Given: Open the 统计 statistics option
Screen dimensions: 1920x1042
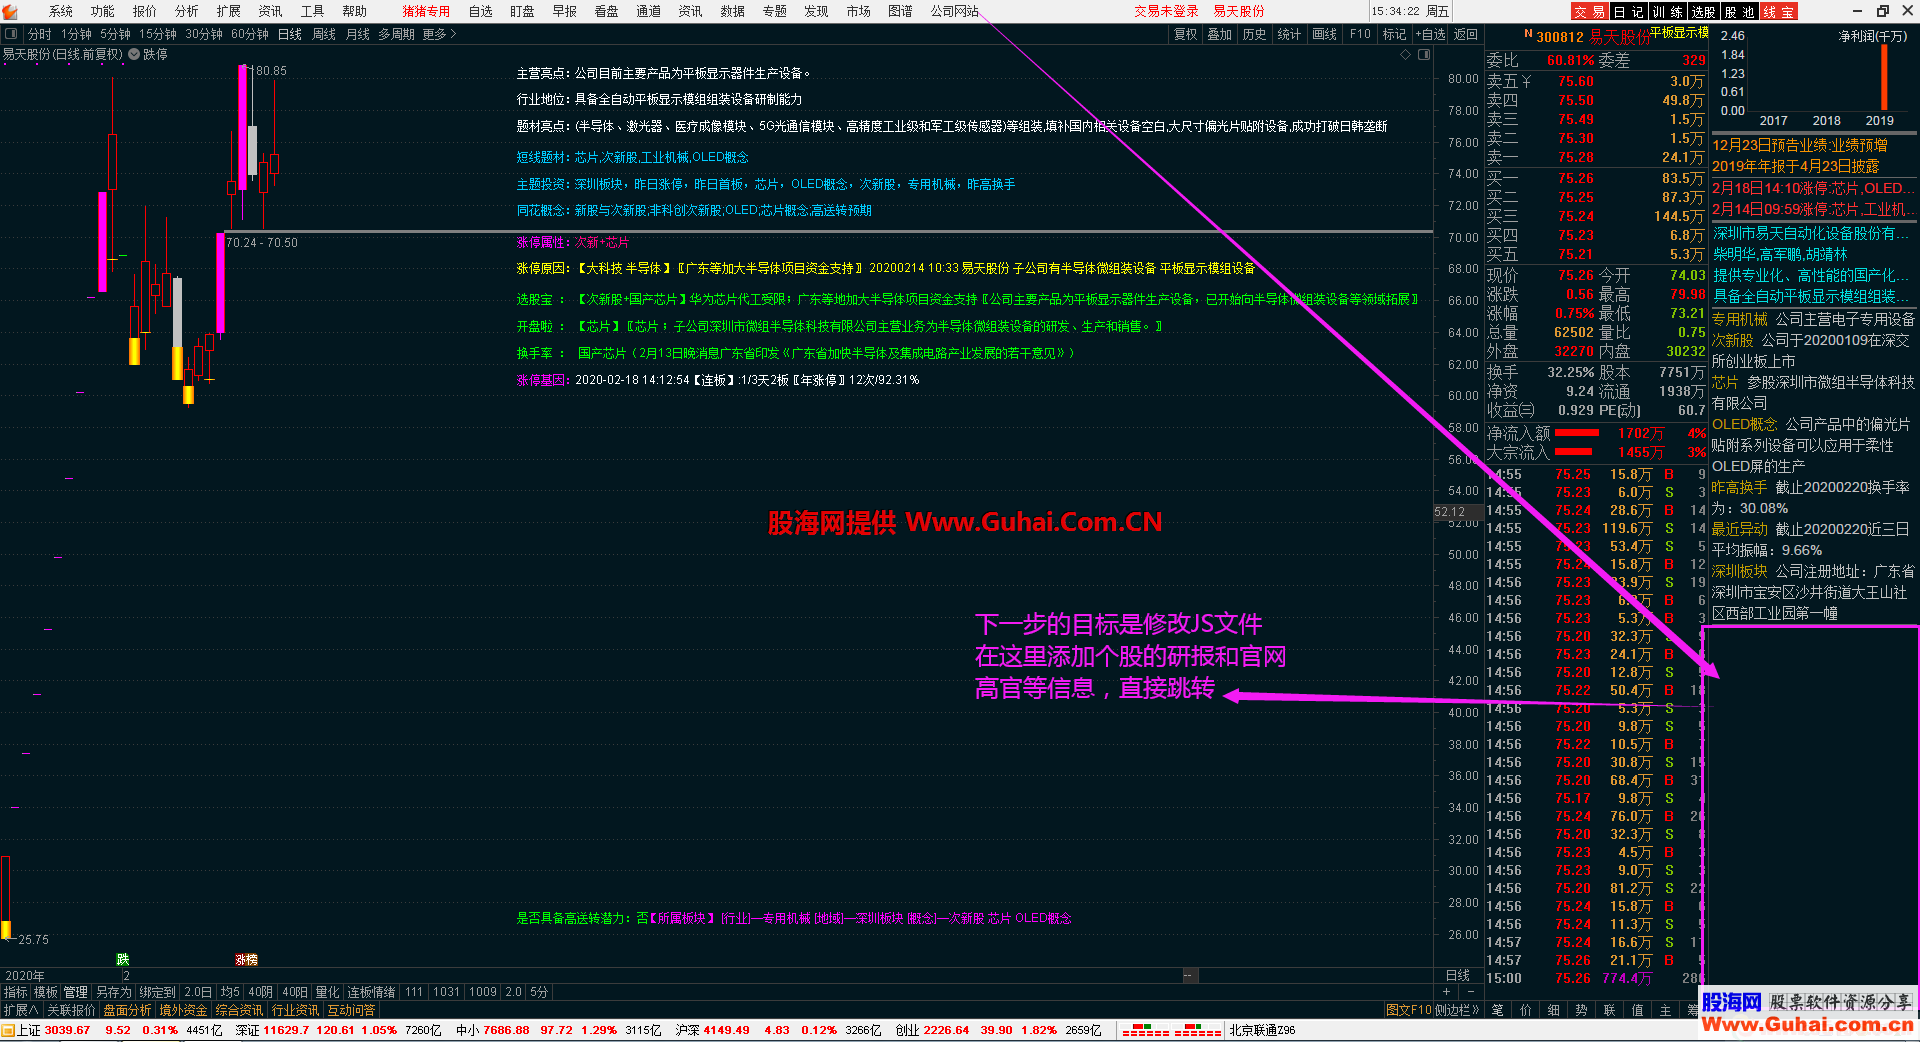Looking at the screenshot, I should coord(1289,34).
